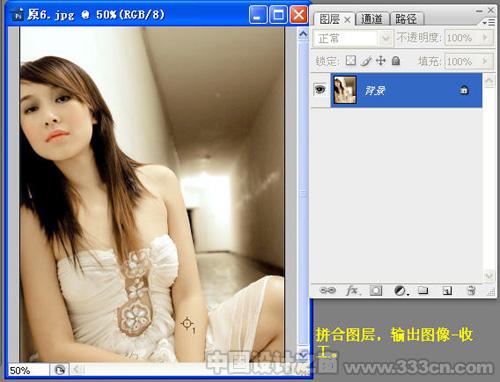This screenshot has height=382, width=500.
Task: Hide the 背景 layer with eye icon
Action: pyautogui.click(x=320, y=89)
